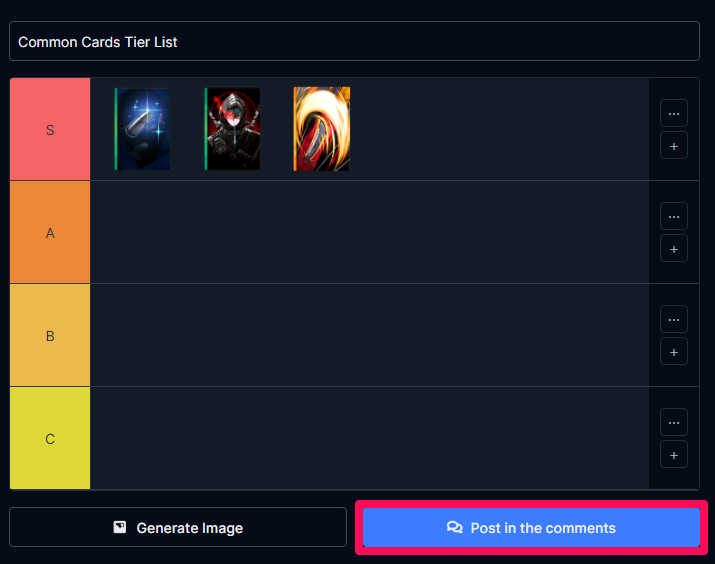Edit the Common Cards Tier List title field
This screenshot has width=715, height=564.
point(354,41)
